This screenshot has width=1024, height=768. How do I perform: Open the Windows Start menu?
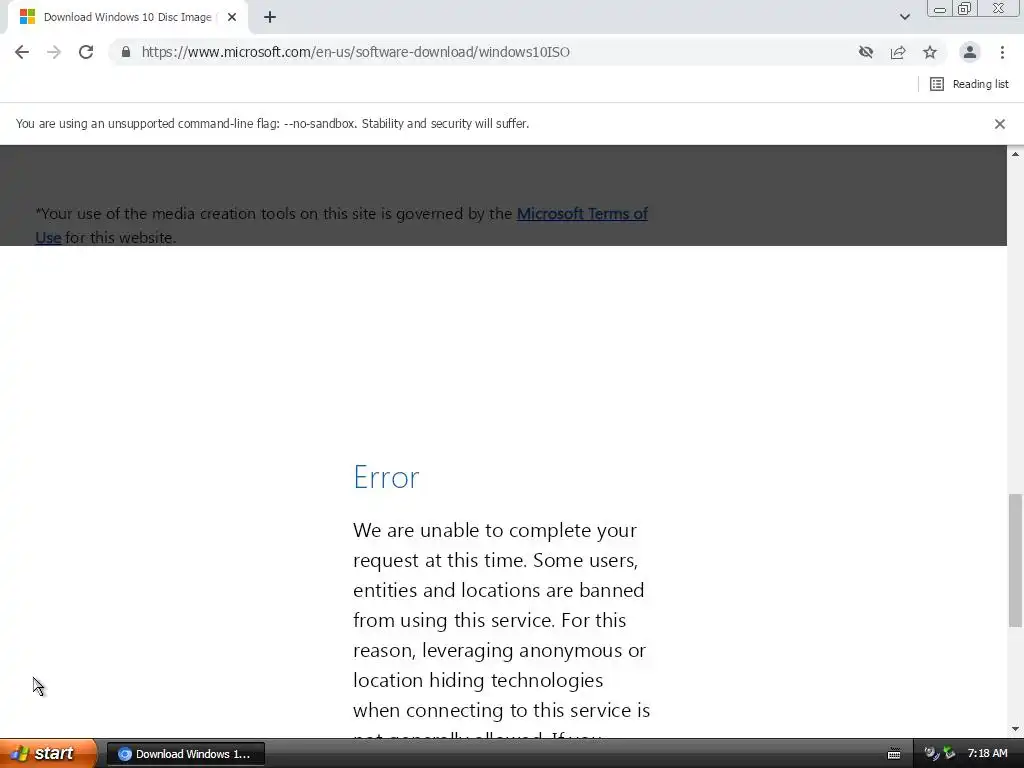pos(48,754)
